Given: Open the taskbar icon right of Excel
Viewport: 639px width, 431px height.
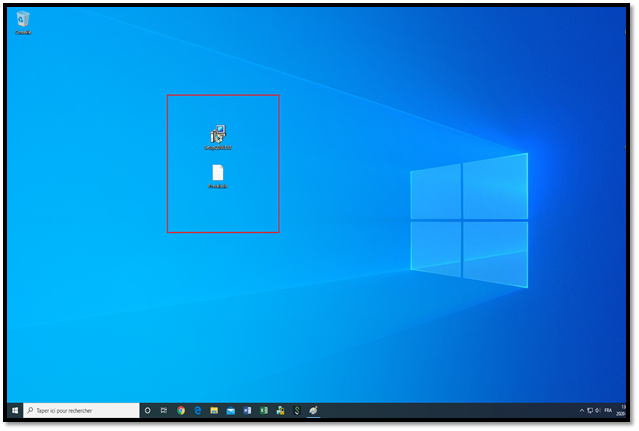Looking at the screenshot, I should pyautogui.click(x=280, y=410).
